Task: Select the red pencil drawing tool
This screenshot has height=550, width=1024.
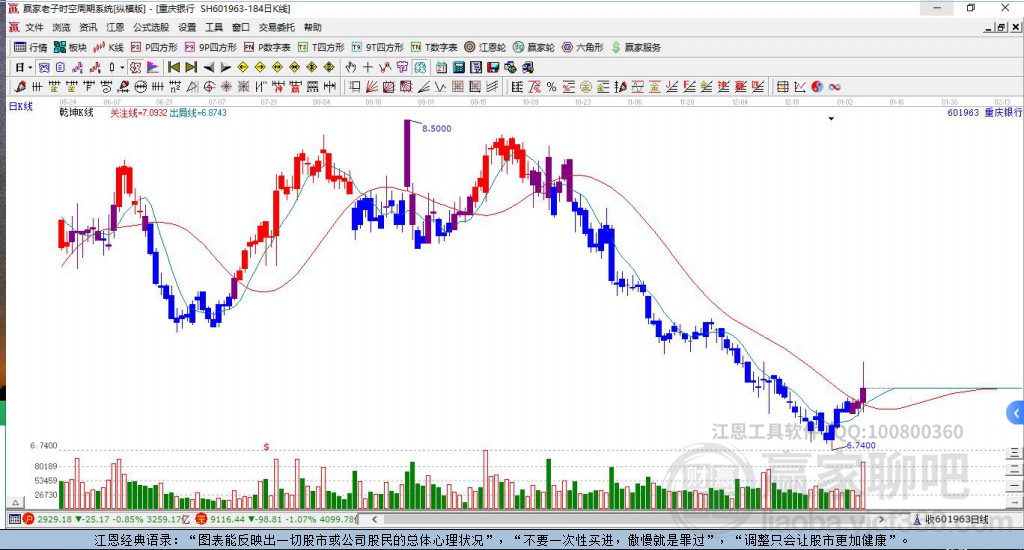Action: (20, 87)
